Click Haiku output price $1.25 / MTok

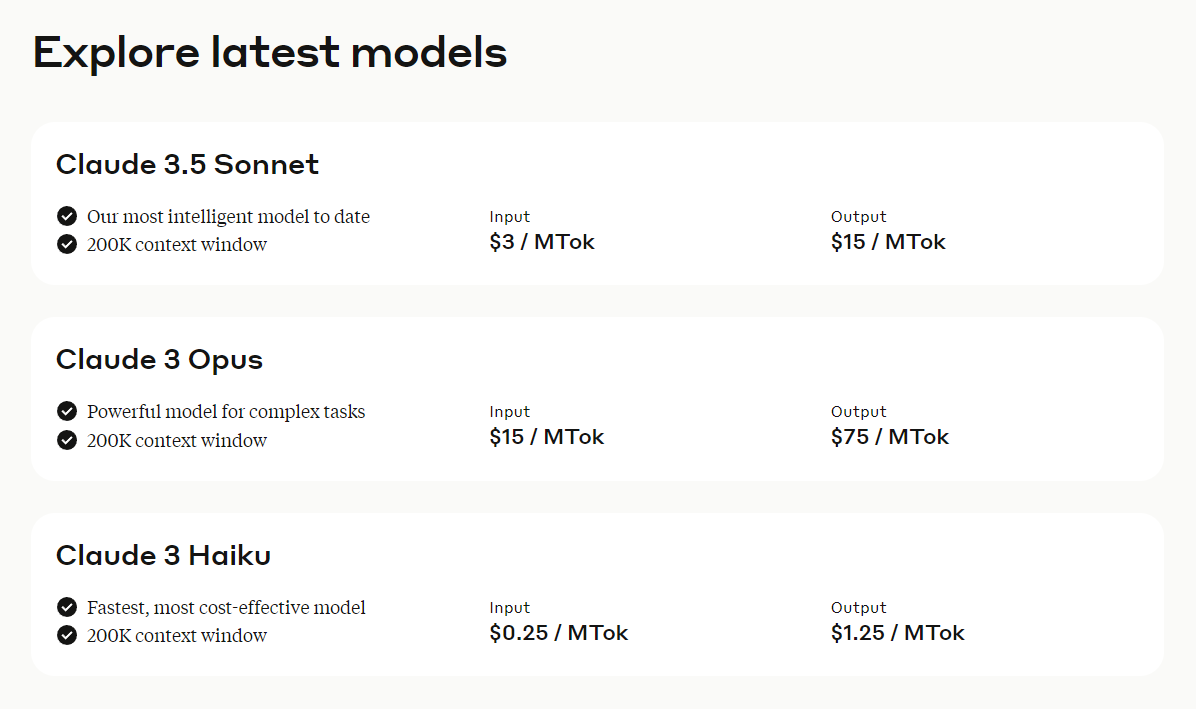tap(898, 633)
